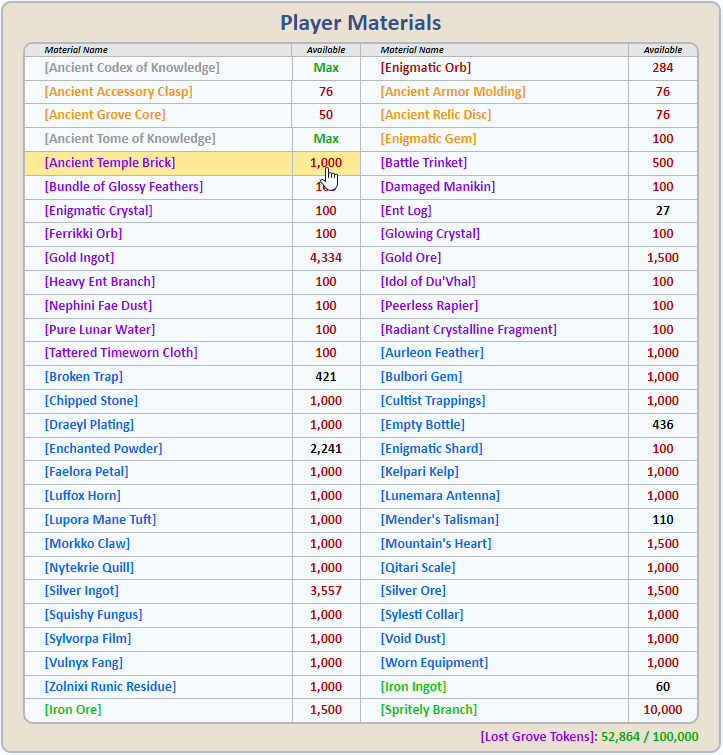Click the 2,241 Enchanted Powder amount
The image size is (723, 755).
[x=326, y=450]
